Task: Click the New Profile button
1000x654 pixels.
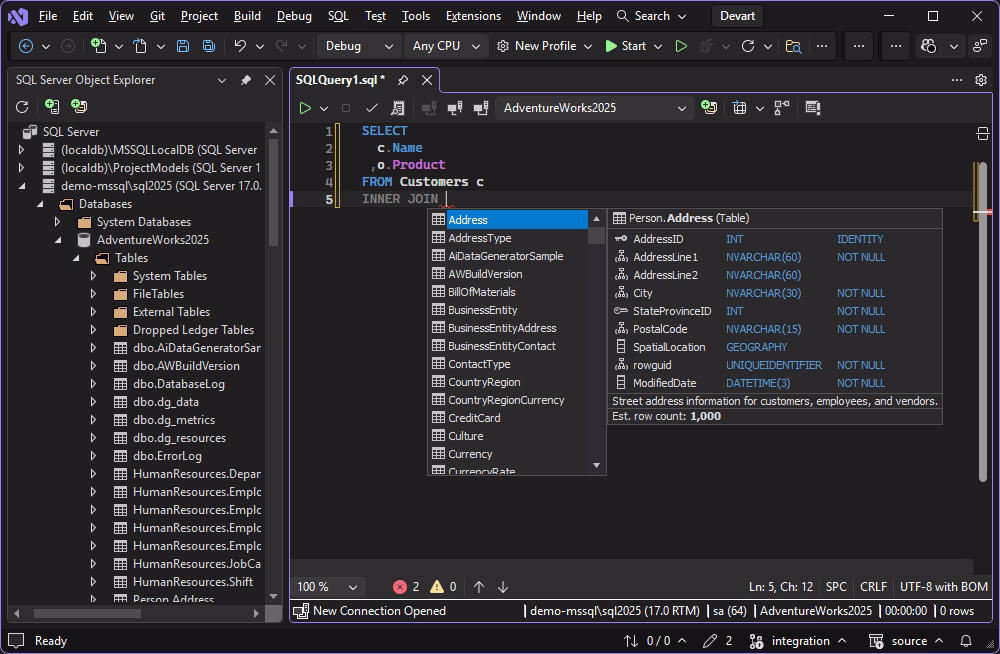Action: pyautogui.click(x=545, y=46)
